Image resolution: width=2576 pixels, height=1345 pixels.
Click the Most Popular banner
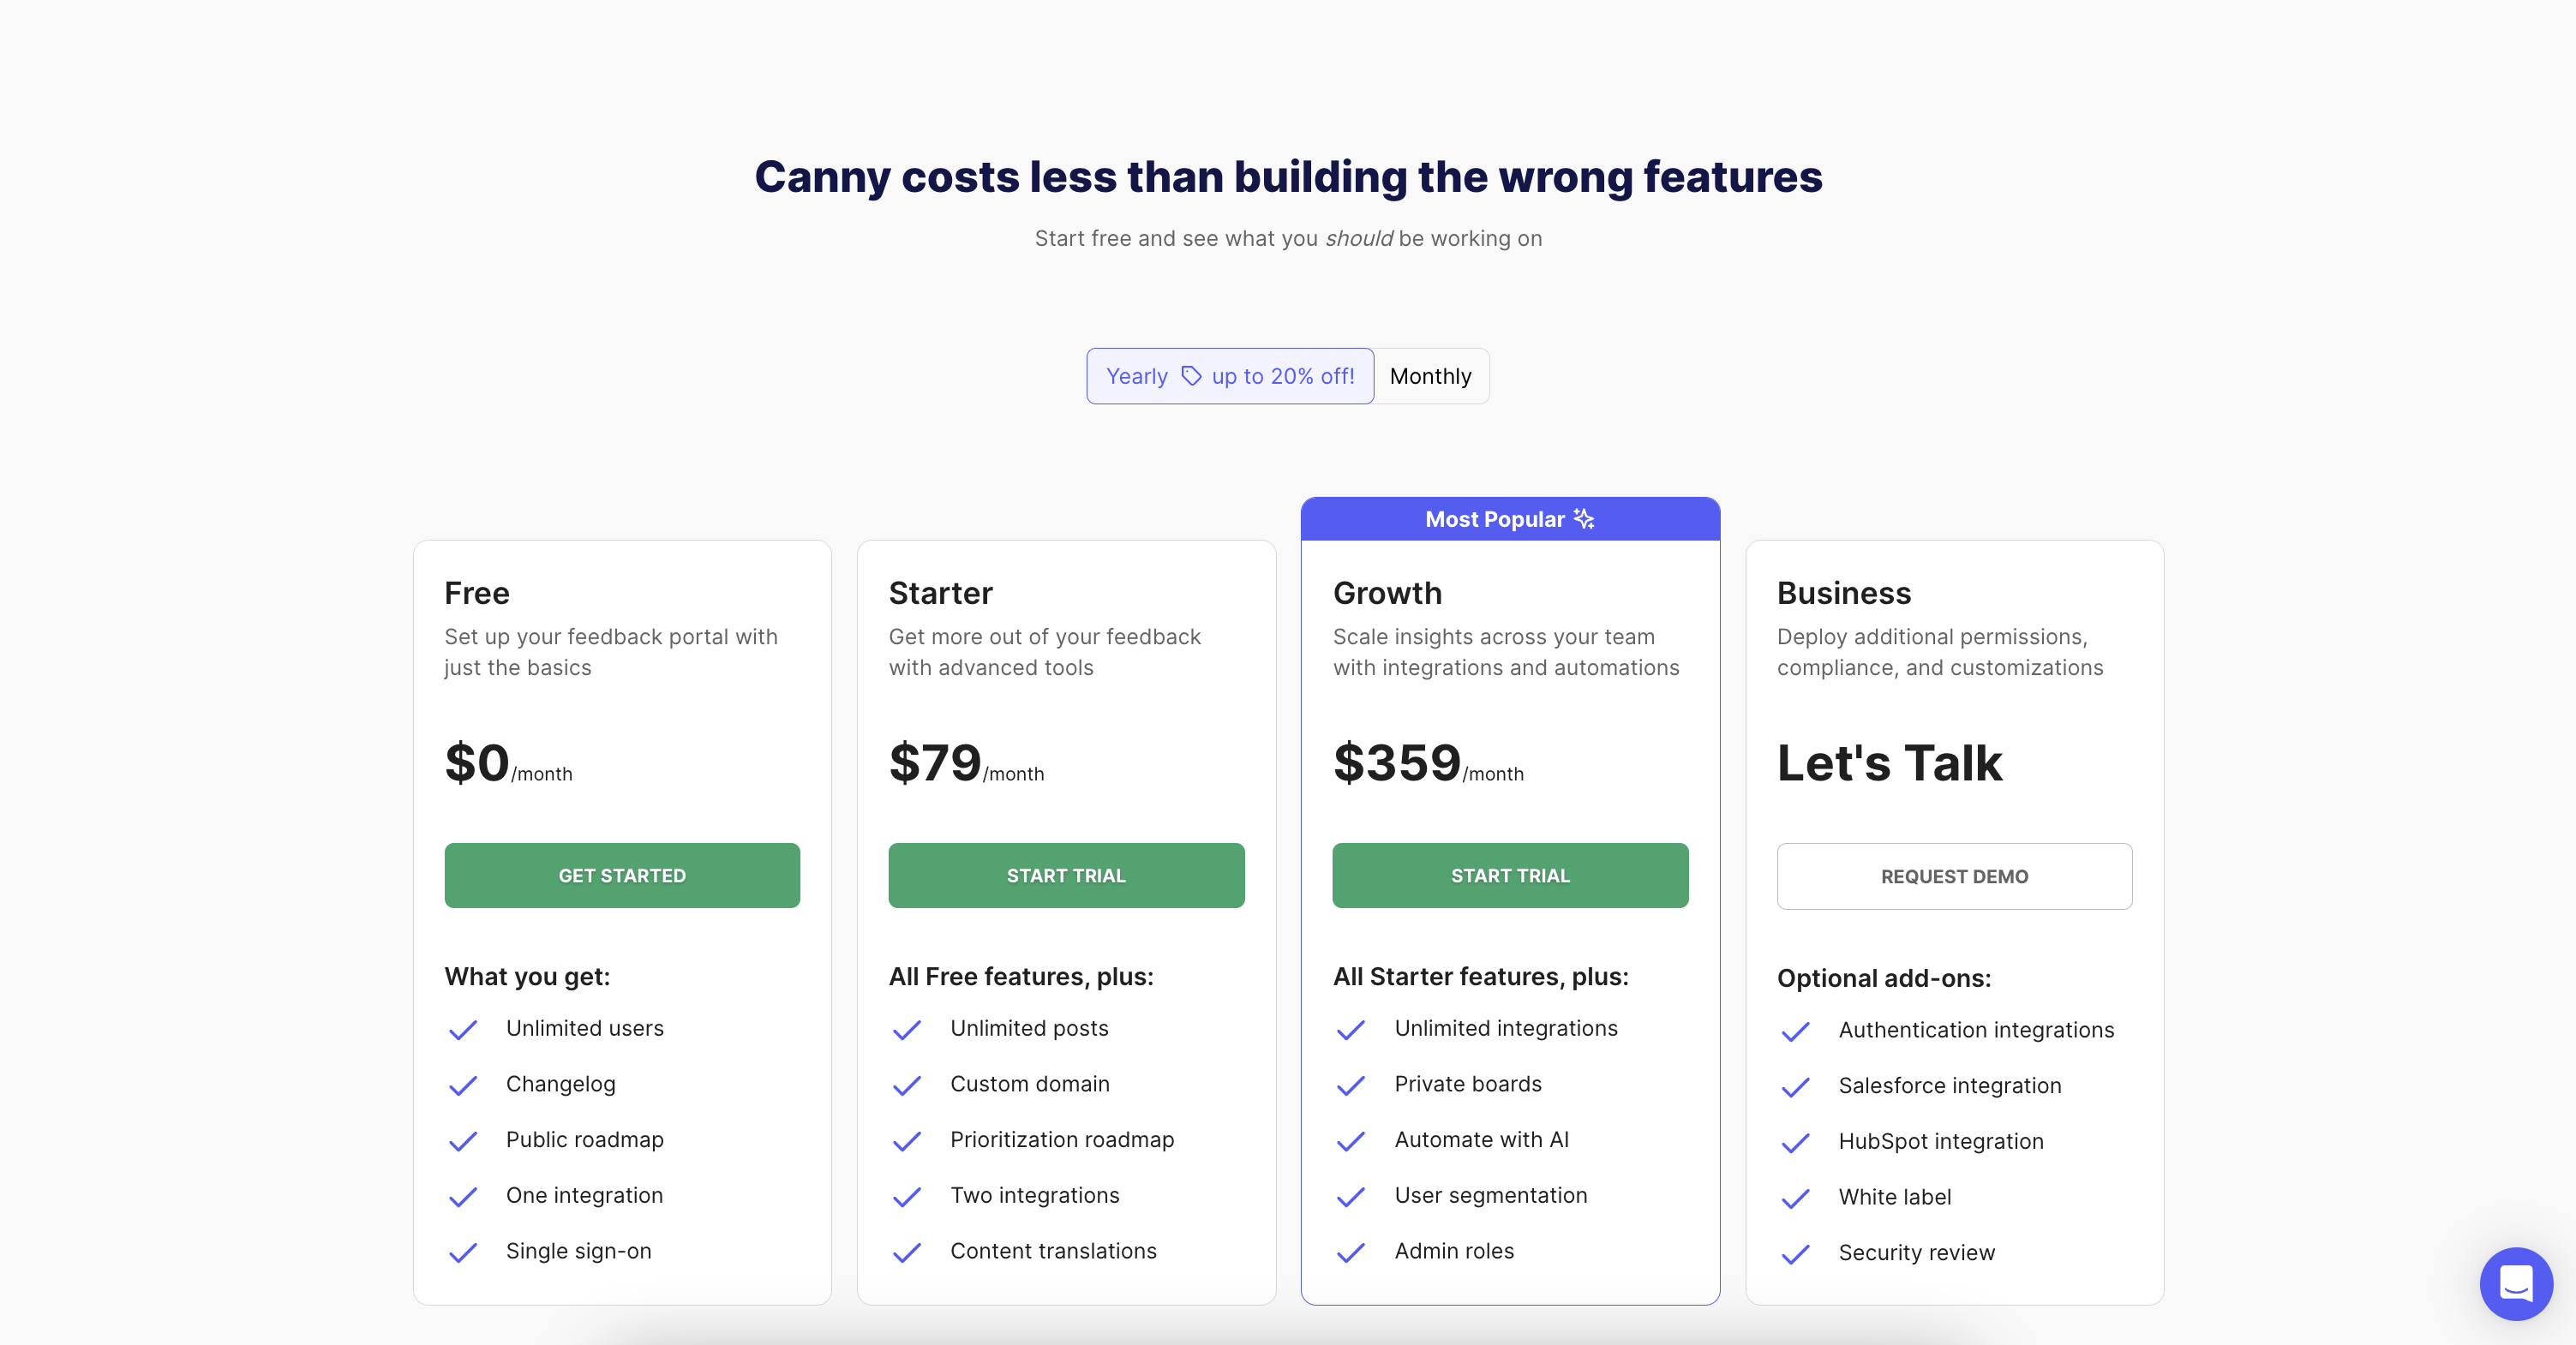coord(1510,519)
